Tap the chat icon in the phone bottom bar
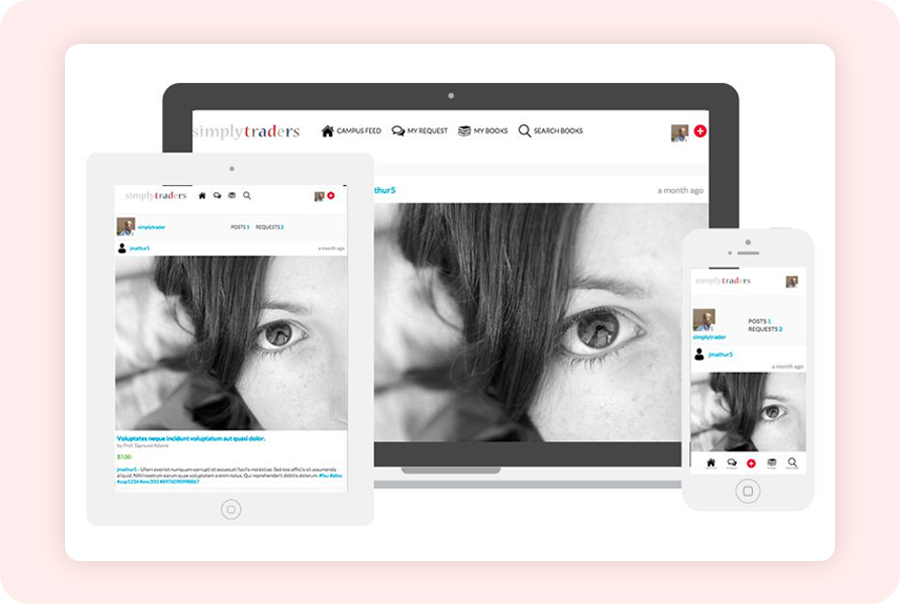This screenshot has width=900, height=604. point(732,463)
